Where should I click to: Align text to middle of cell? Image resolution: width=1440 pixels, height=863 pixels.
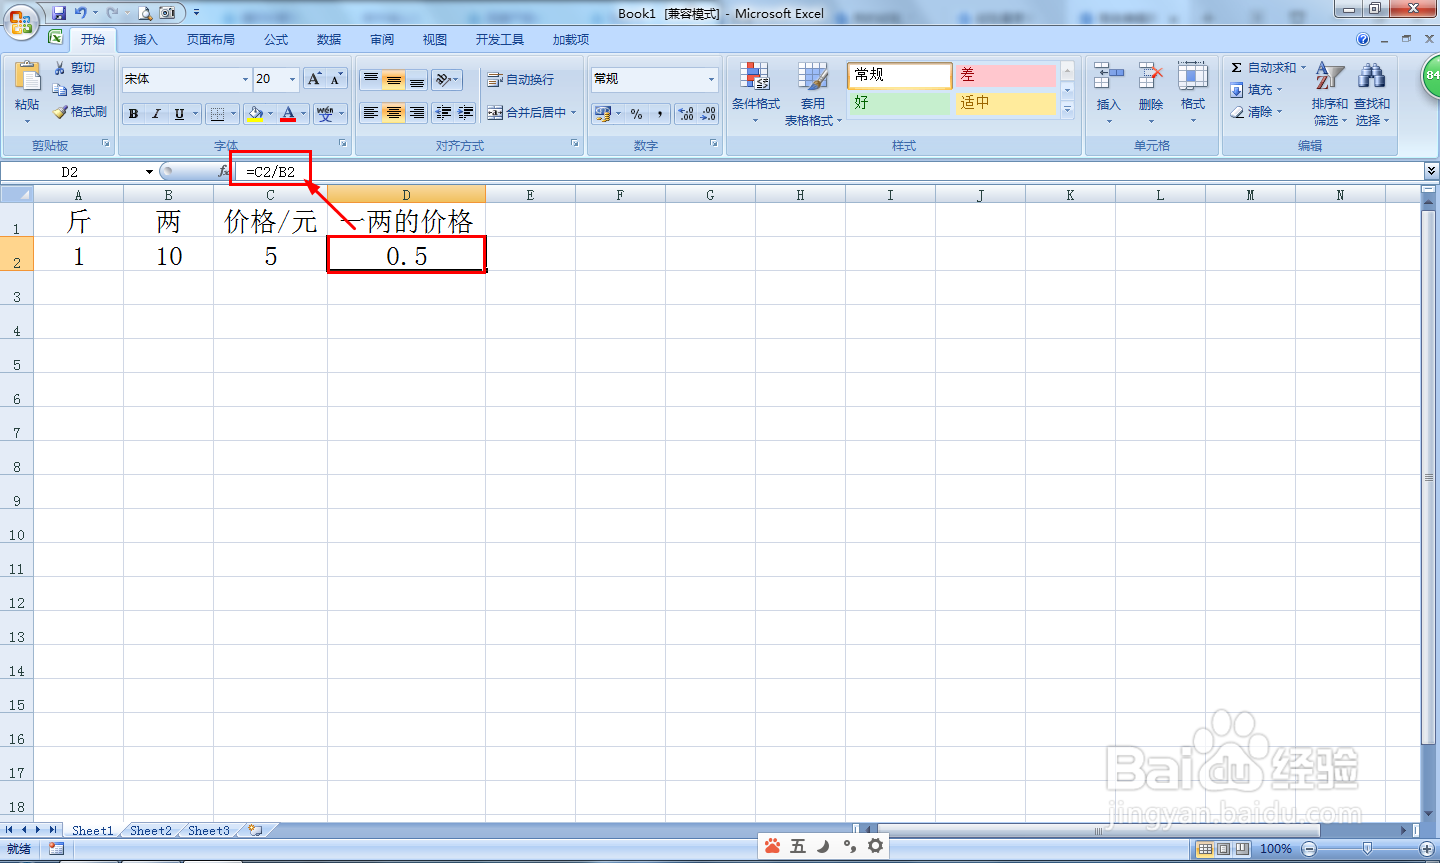click(394, 79)
